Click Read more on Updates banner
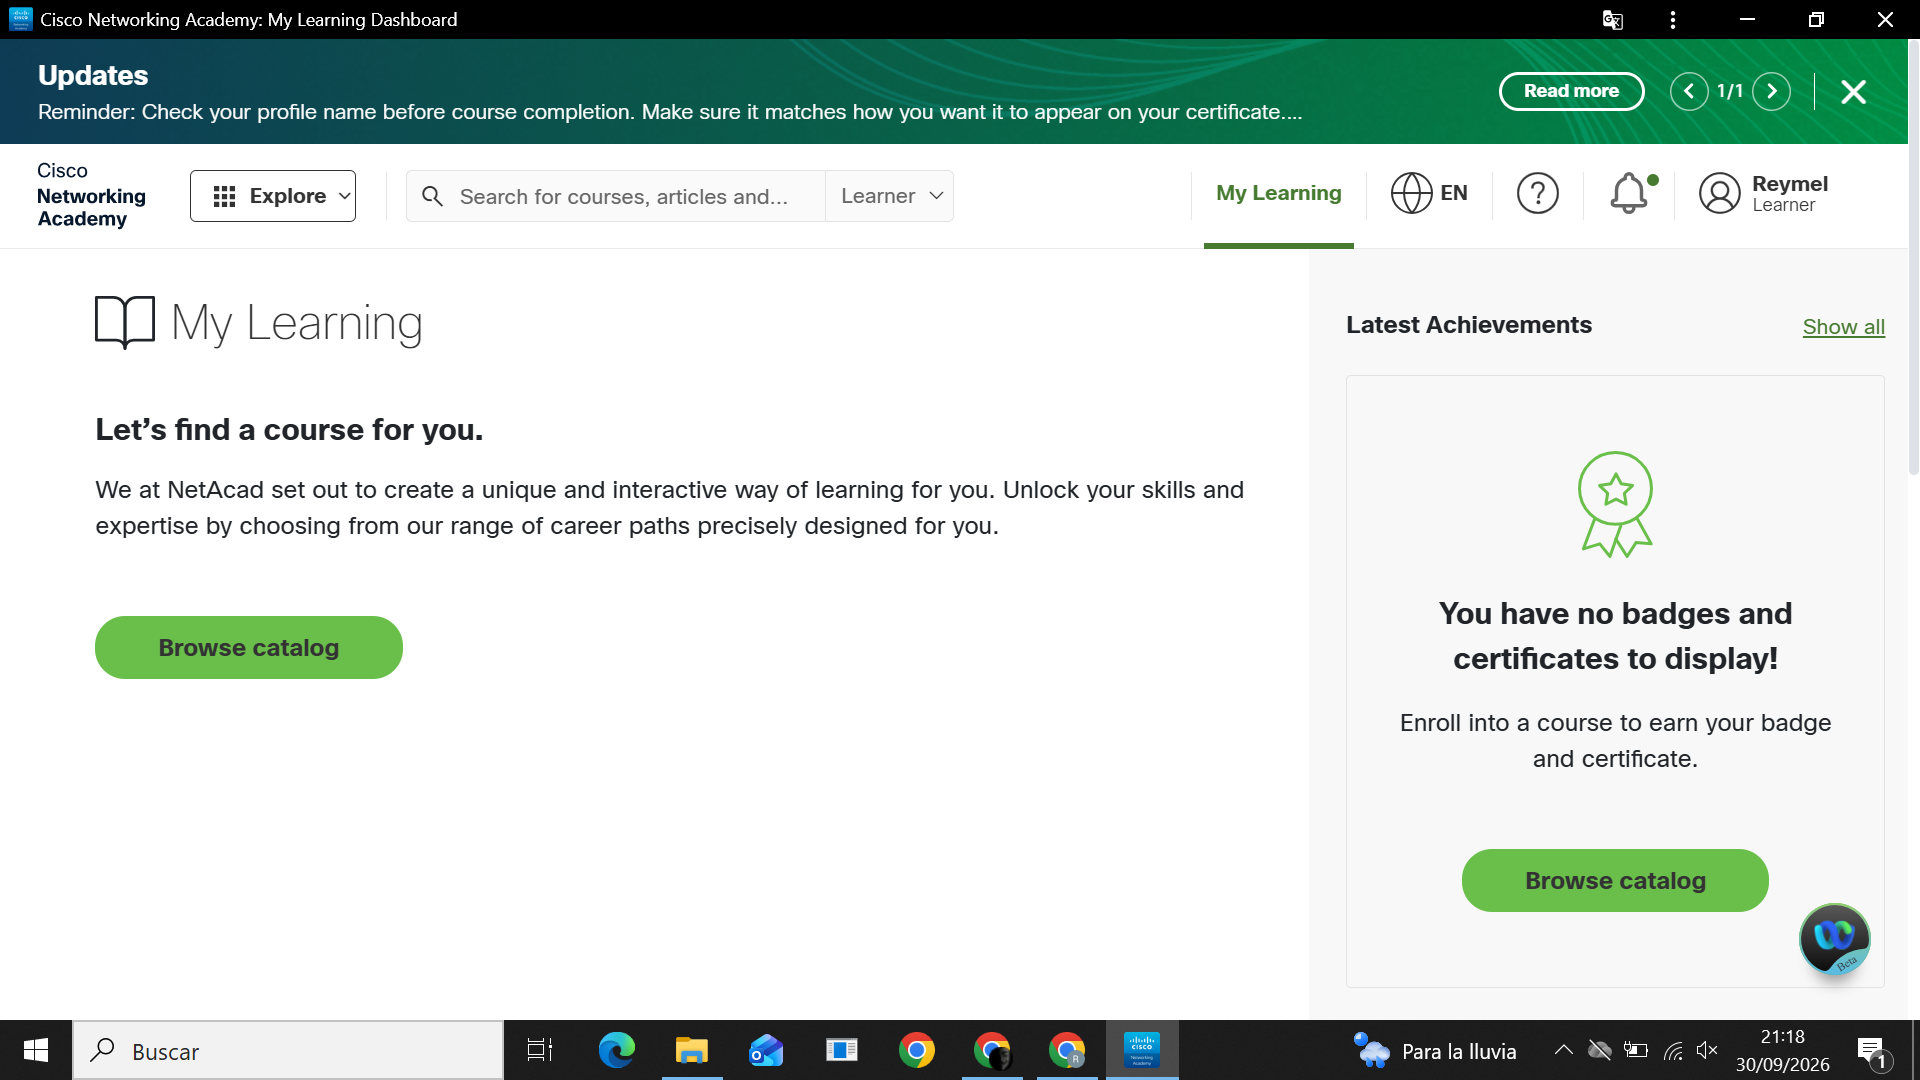The height and width of the screenshot is (1080, 1920). pyautogui.click(x=1571, y=91)
